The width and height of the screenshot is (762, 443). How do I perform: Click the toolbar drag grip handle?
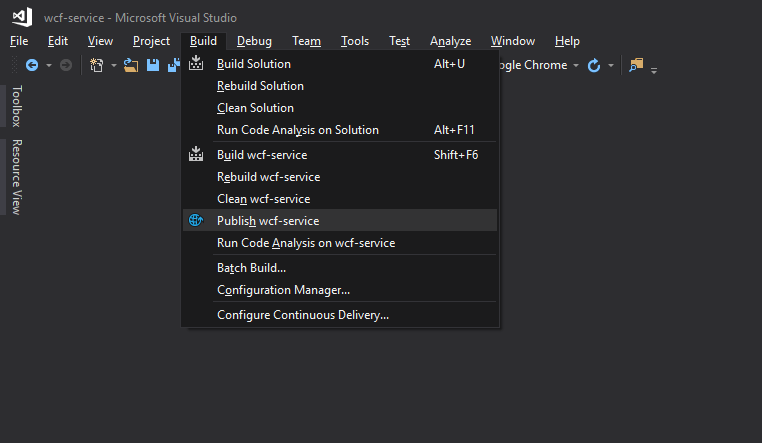15,65
